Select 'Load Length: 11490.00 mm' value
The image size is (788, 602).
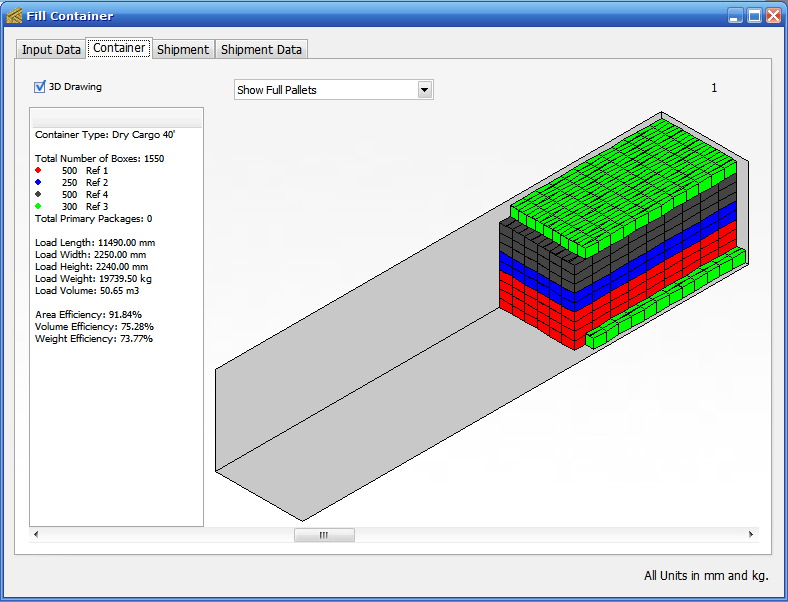[95, 243]
